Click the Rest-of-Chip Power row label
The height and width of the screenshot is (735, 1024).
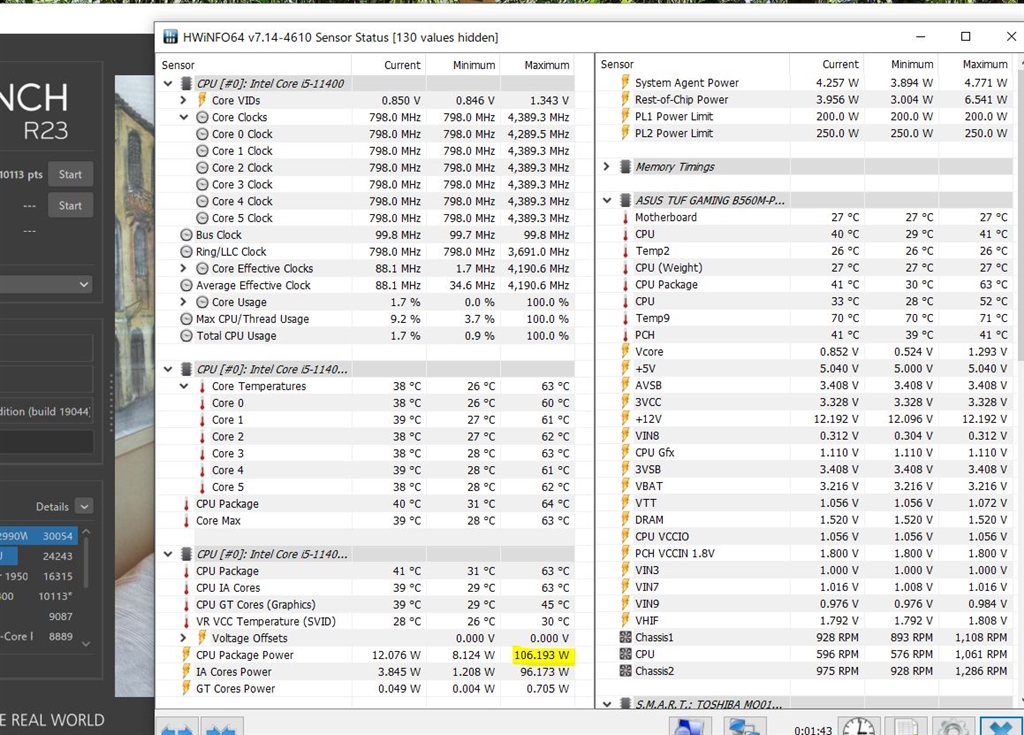[x=681, y=99]
